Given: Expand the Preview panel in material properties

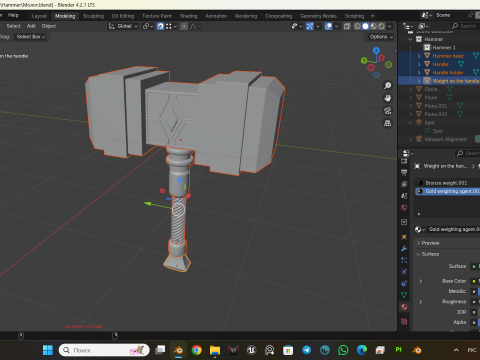Looking at the screenshot, I should (x=418, y=243).
